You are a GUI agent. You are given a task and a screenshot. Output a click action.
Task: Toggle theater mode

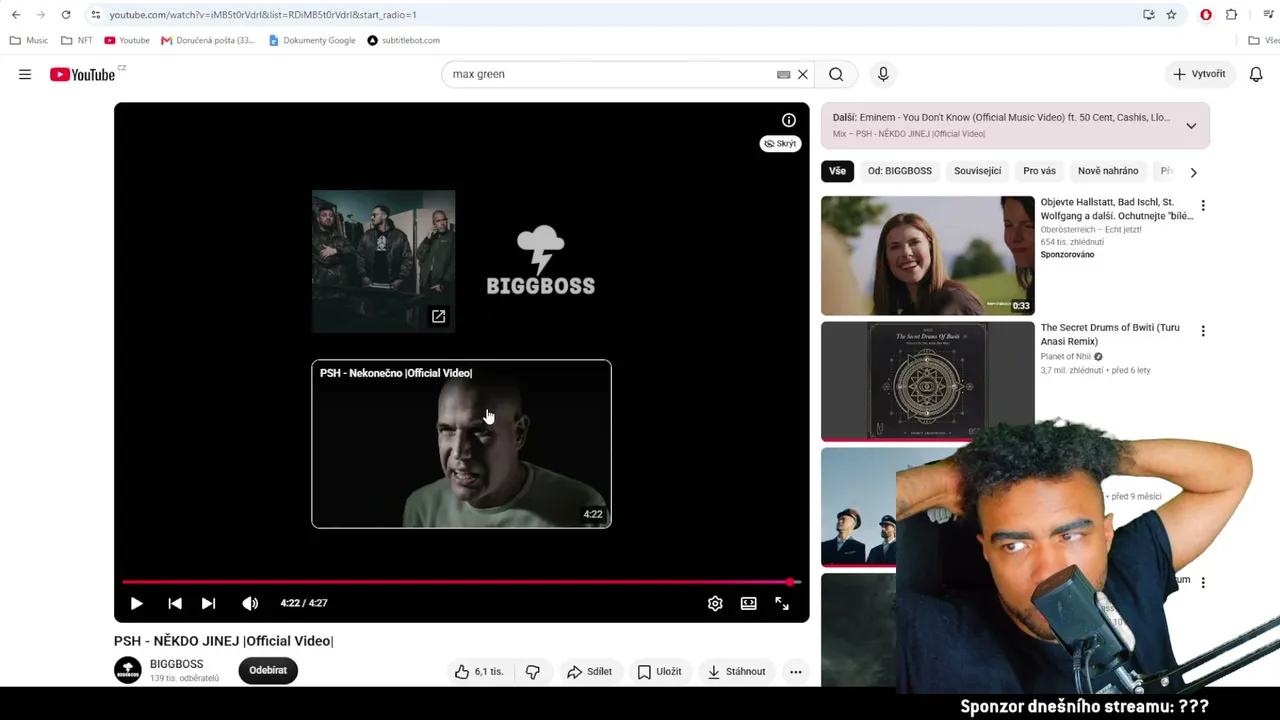748,603
